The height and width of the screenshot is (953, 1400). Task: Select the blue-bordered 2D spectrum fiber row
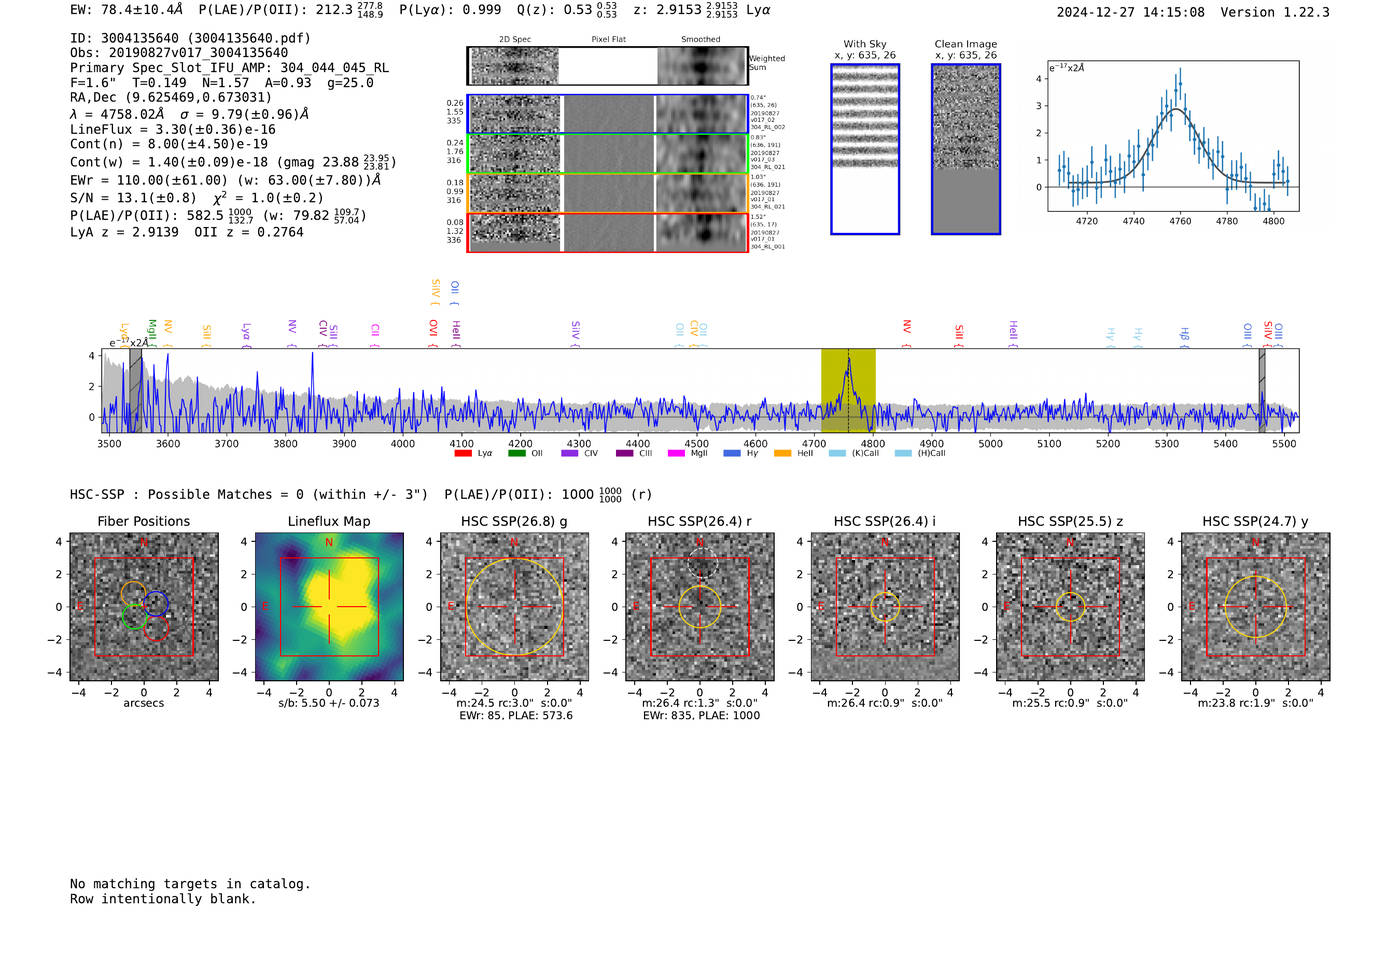tap(607, 114)
